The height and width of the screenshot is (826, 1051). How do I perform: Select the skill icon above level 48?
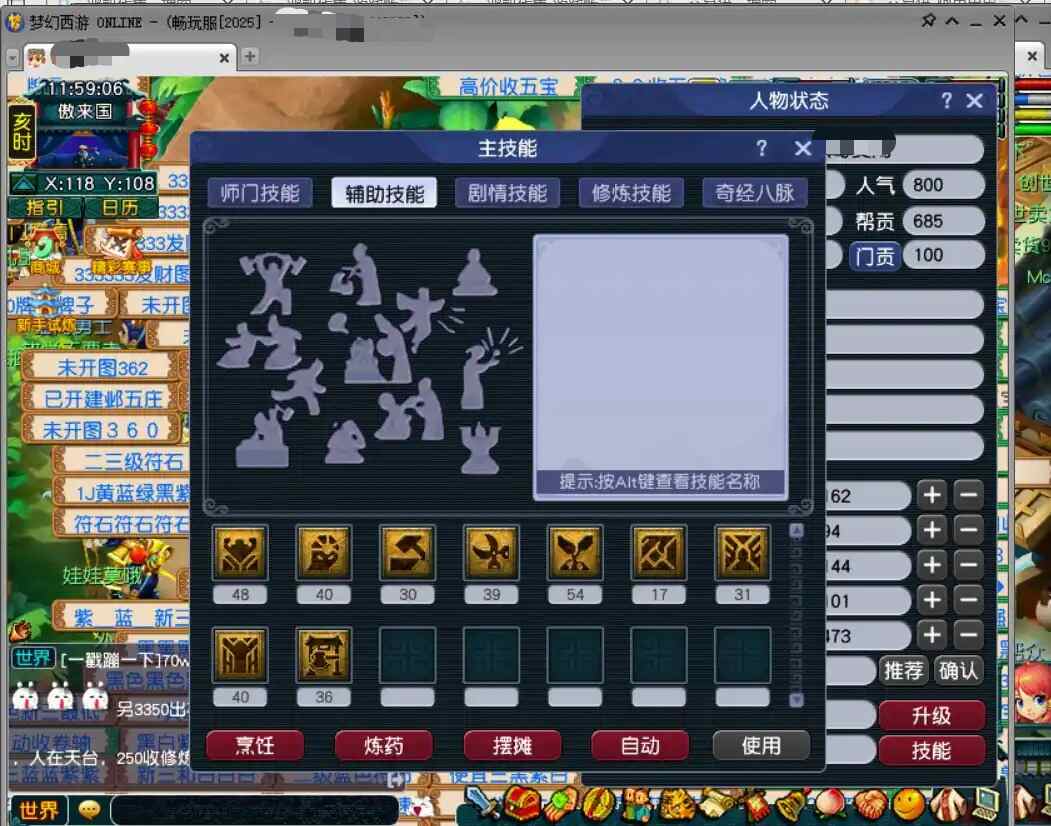[x=240, y=552]
